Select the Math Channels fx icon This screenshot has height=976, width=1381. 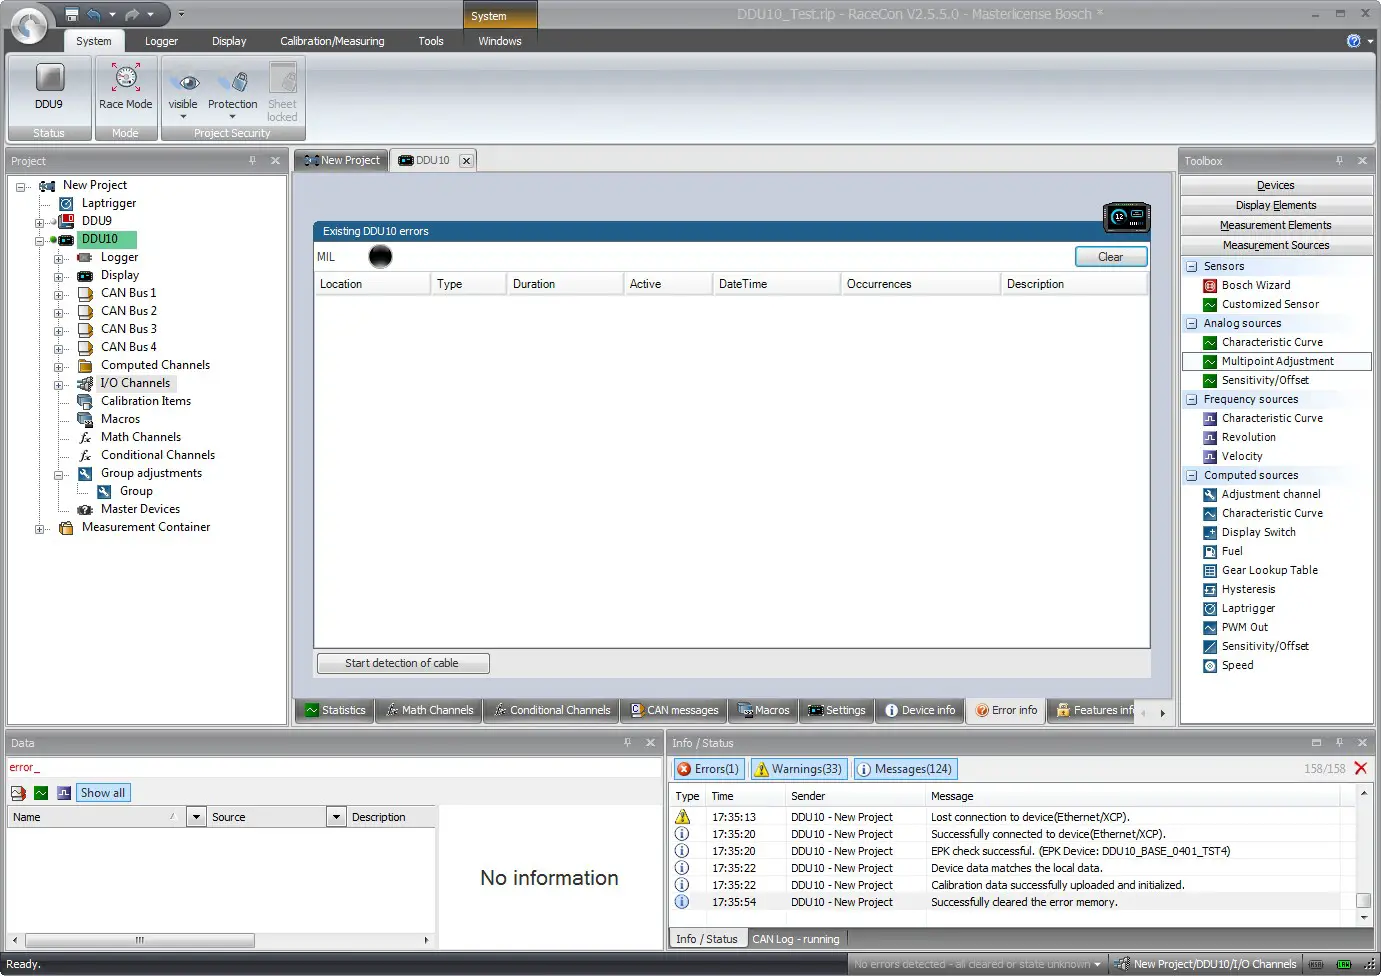click(85, 438)
